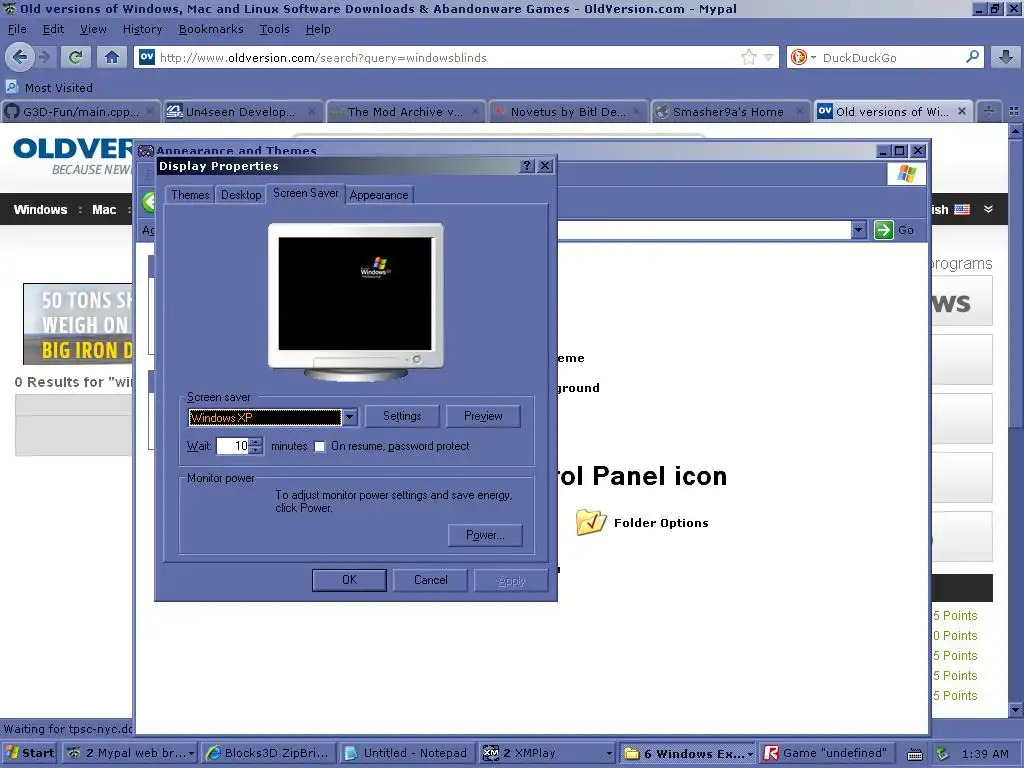The image size is (1024, 768).
Task: Increase the Wait minutes spinner up arrow
Action: 256,442
